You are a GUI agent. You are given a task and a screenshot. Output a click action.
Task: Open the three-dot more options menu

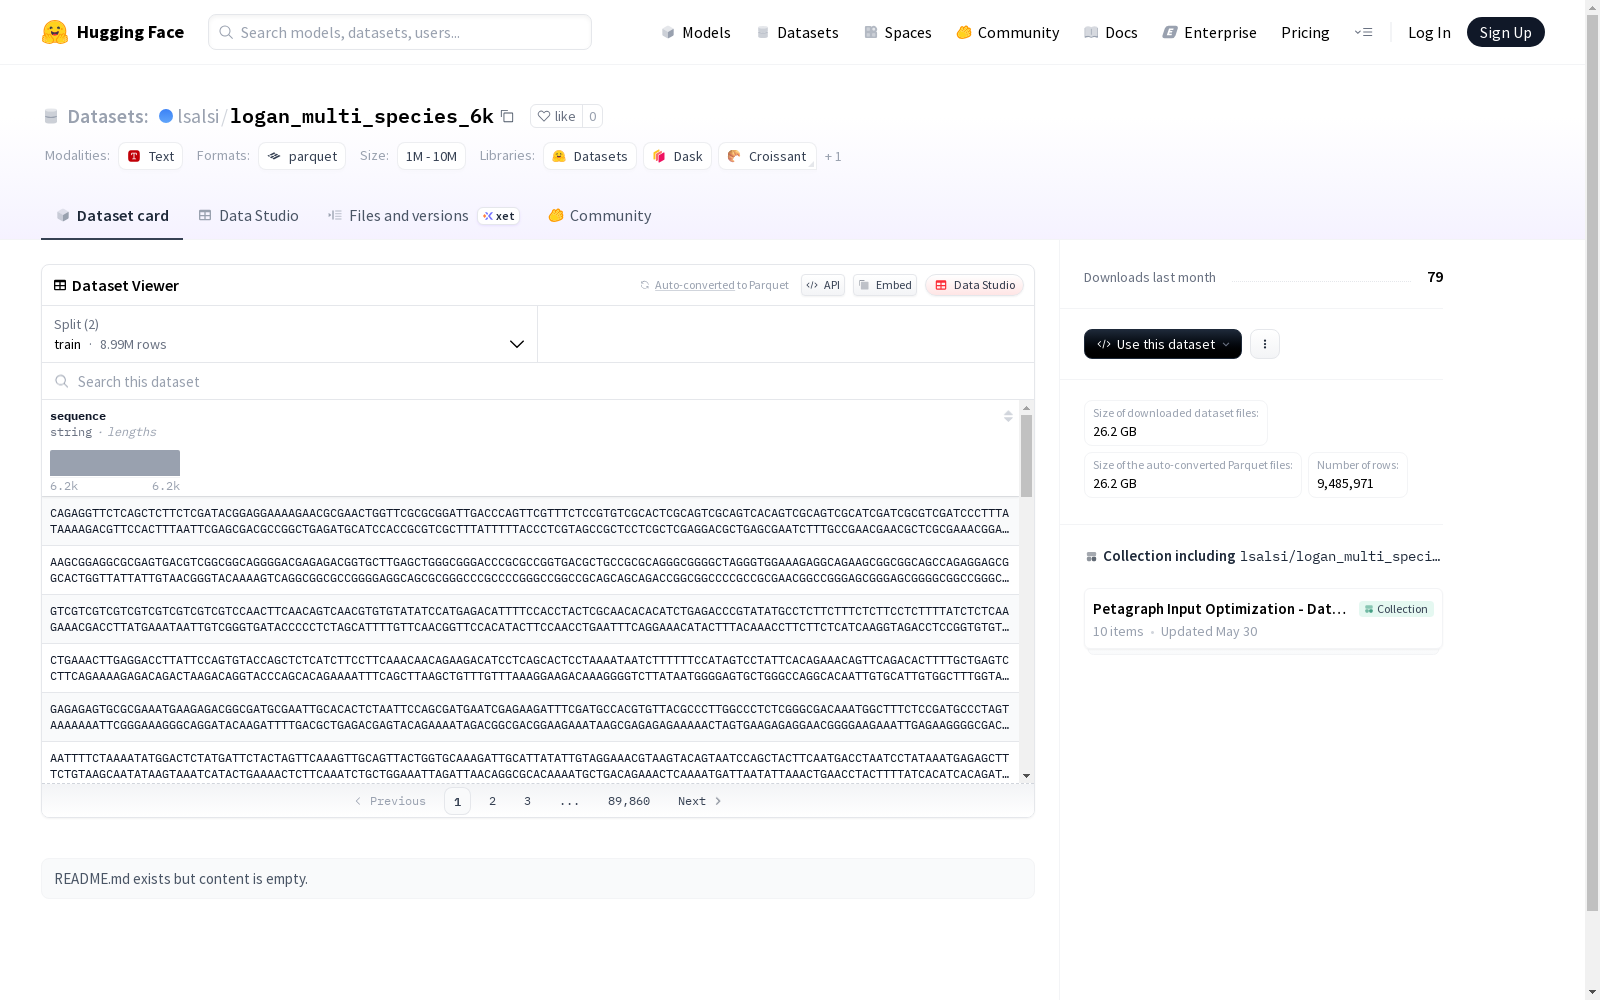[x=1265, y=344]
